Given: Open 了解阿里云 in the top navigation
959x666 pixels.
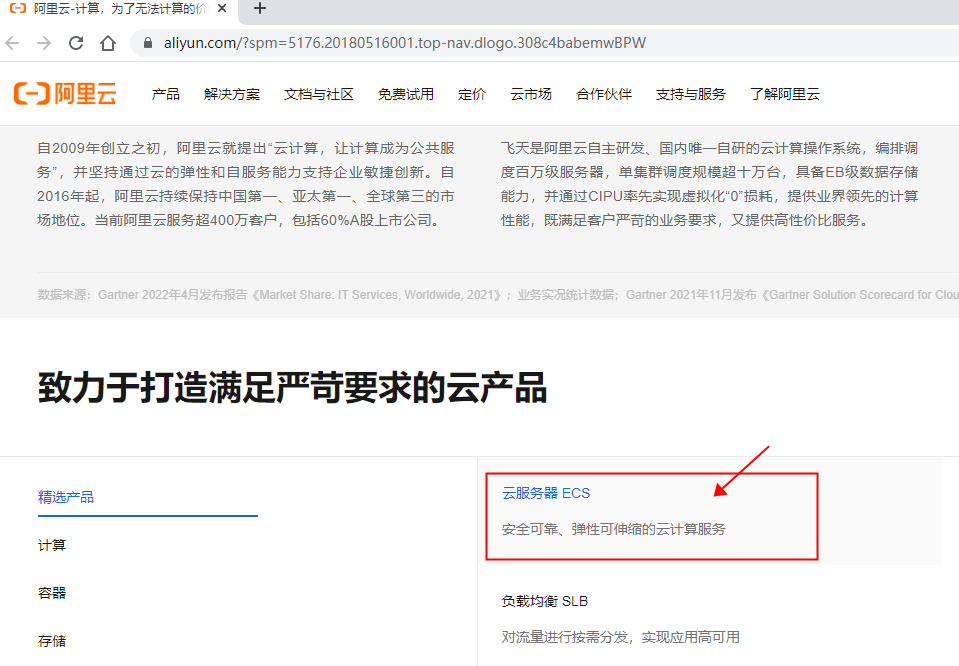Looking at the screenshot, I should pos(785,94).
